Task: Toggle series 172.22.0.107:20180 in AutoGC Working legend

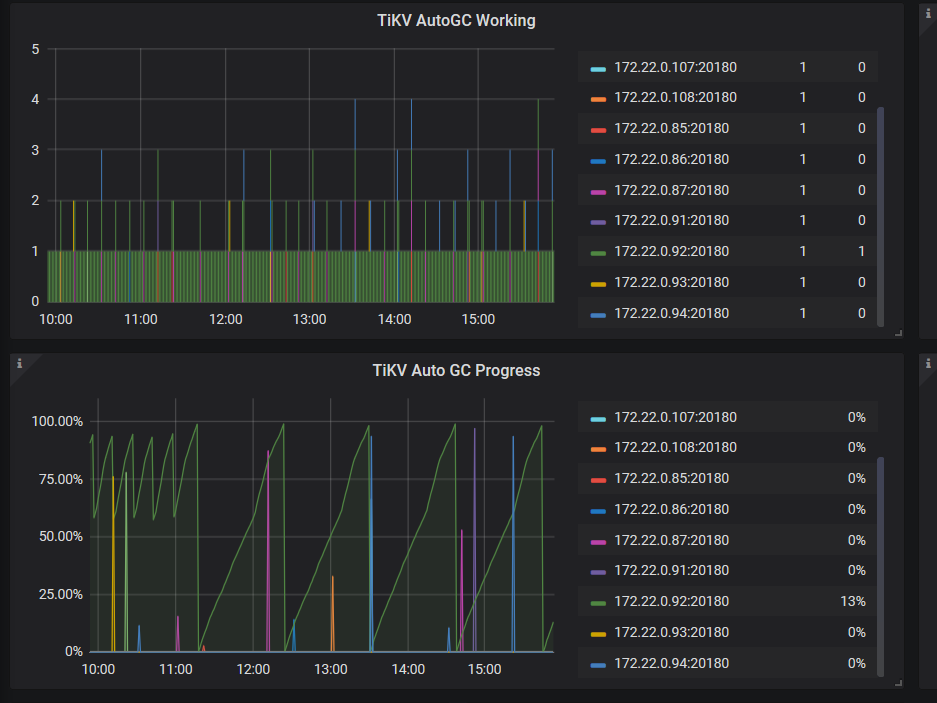Action: pyautogui.click(x=675, y=67)
